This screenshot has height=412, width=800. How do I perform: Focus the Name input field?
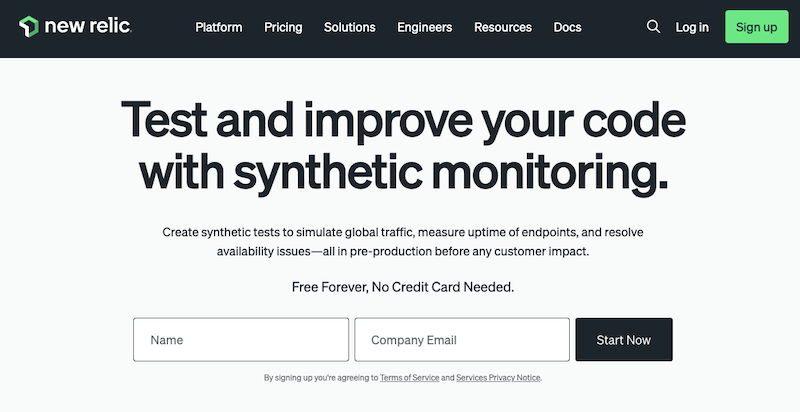(x=241, y=340)
